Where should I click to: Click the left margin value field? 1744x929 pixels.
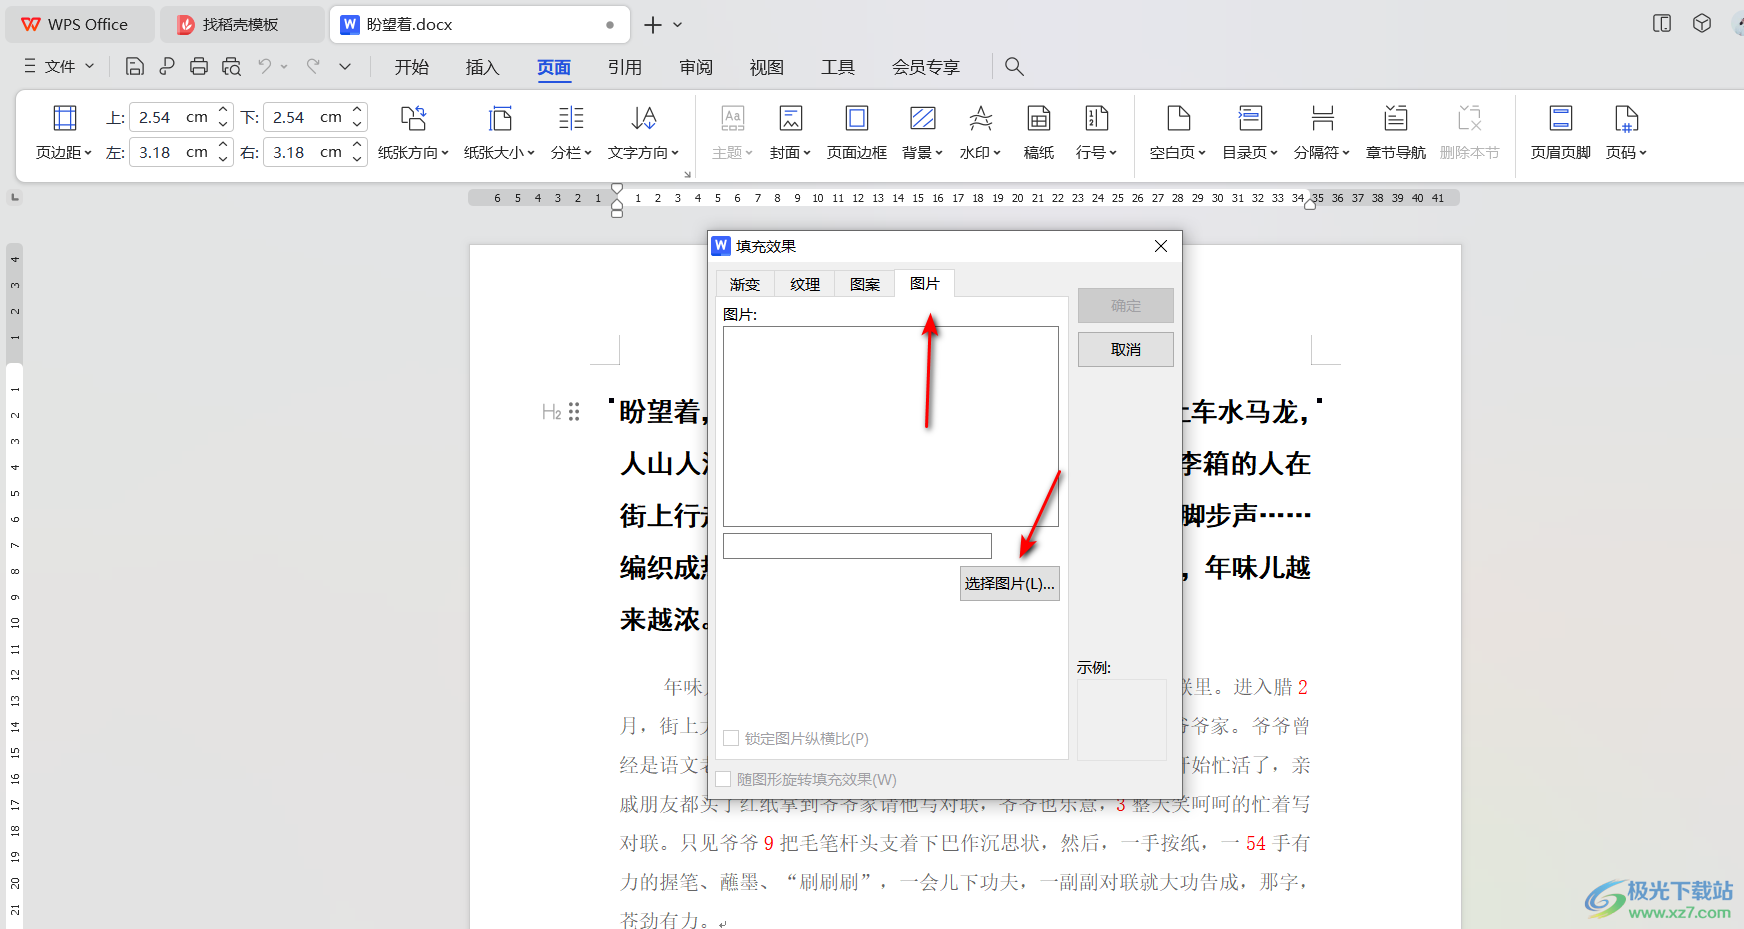point(172,152)
